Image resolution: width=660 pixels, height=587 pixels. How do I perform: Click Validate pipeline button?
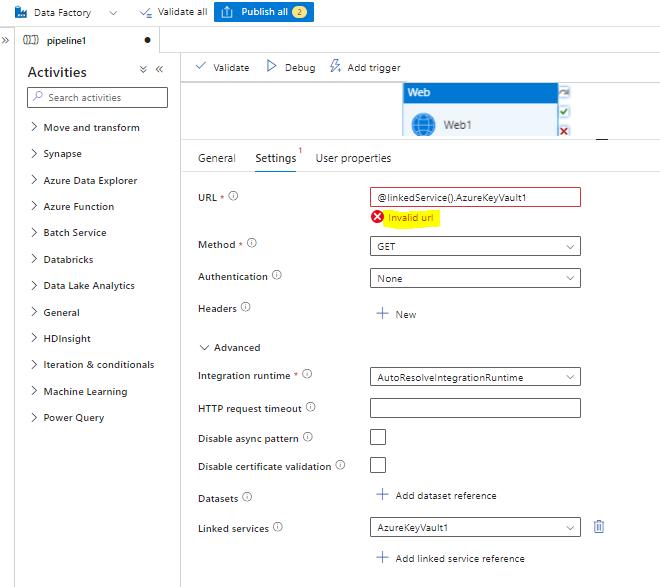223,67
